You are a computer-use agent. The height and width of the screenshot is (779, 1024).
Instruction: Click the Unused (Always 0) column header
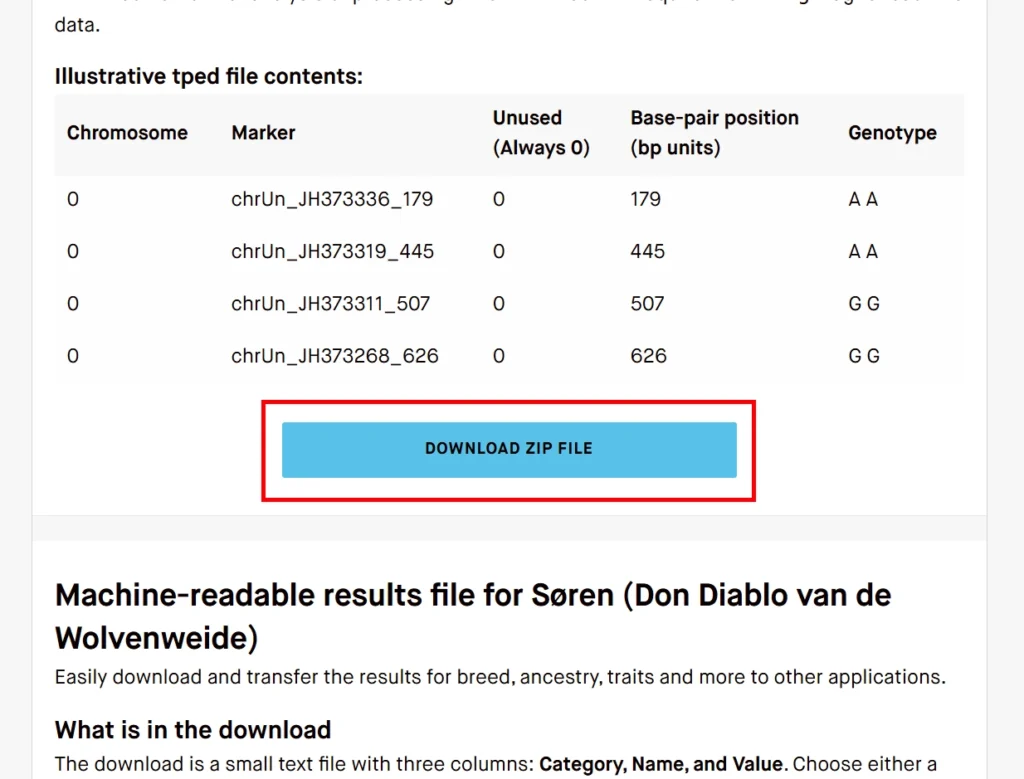(541, 133)
